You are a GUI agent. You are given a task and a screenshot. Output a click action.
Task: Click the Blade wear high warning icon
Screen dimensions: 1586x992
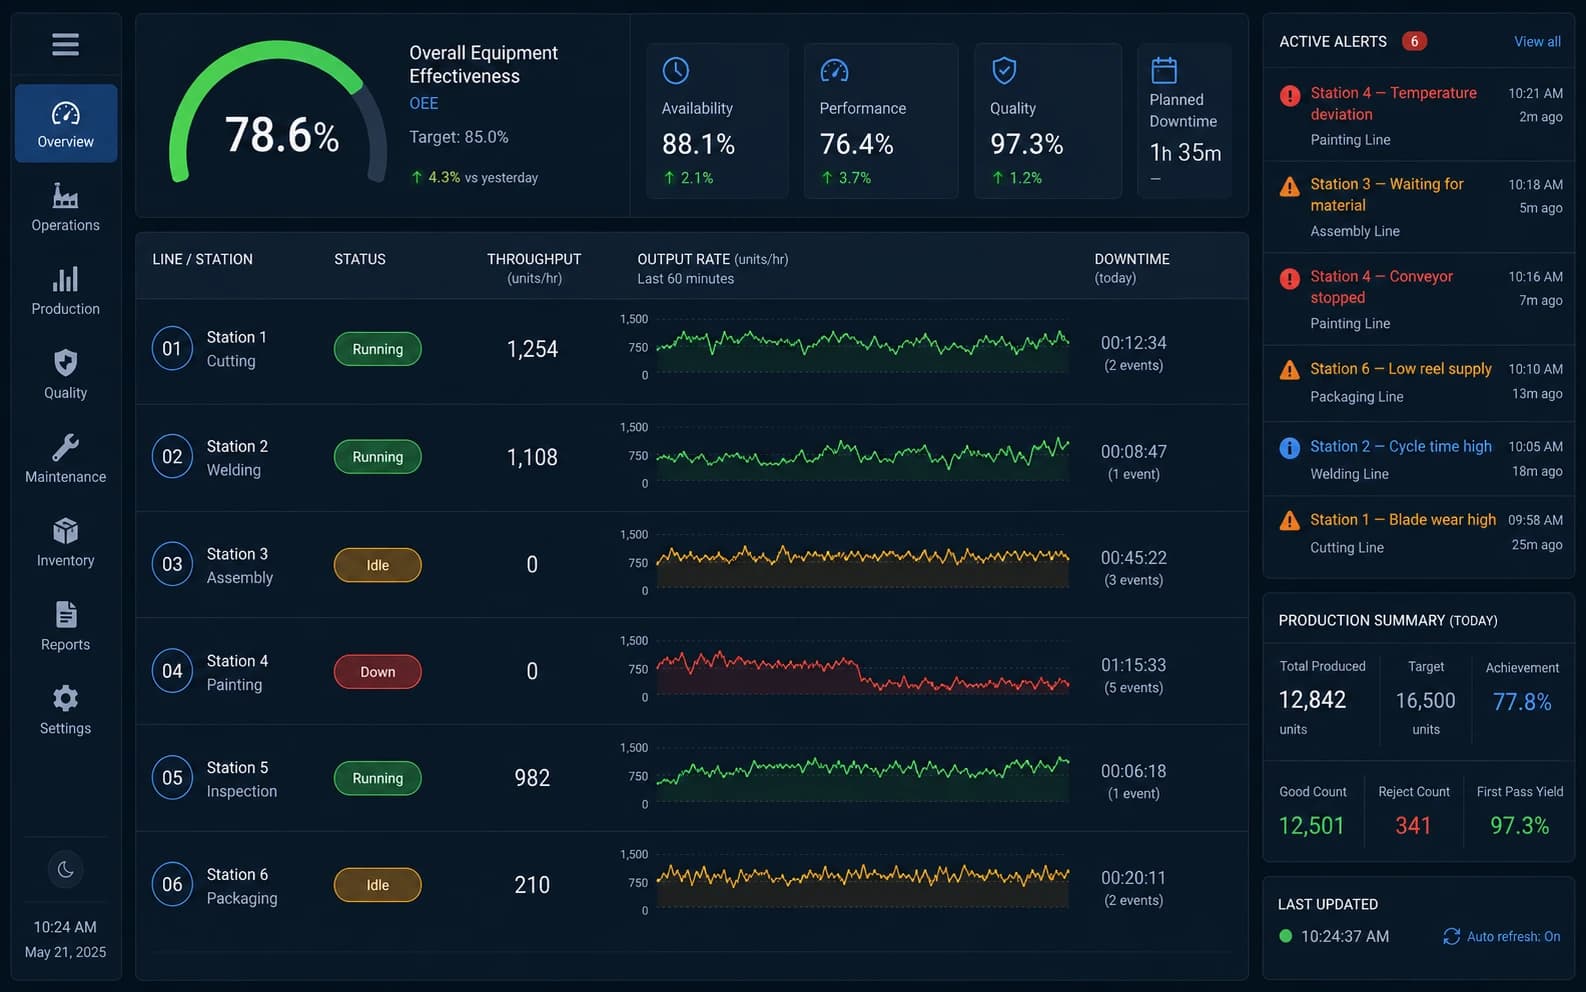click(1290, 521)
